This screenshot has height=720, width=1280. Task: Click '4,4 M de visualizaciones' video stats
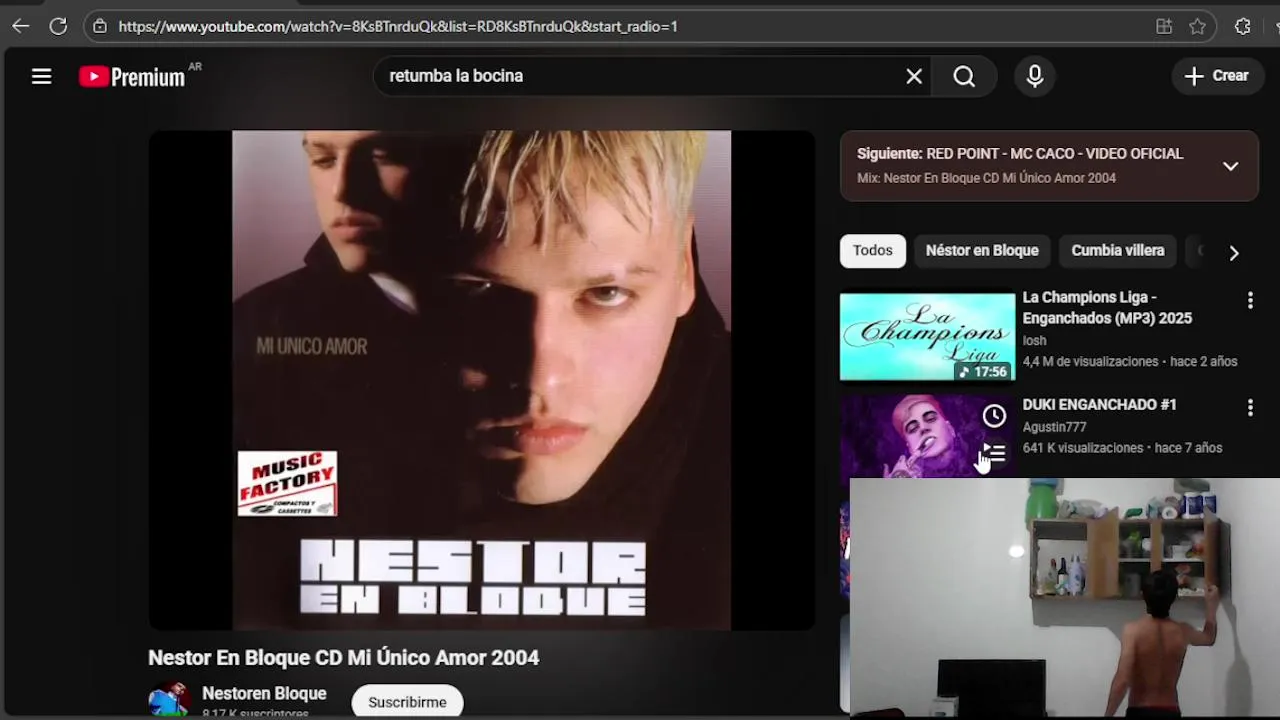tap(1090, 362)
